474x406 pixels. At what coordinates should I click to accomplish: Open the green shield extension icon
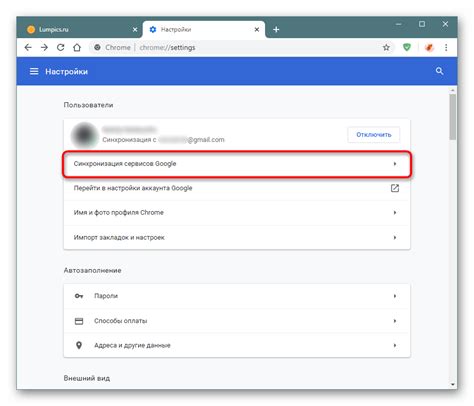(x=407, y=47)
